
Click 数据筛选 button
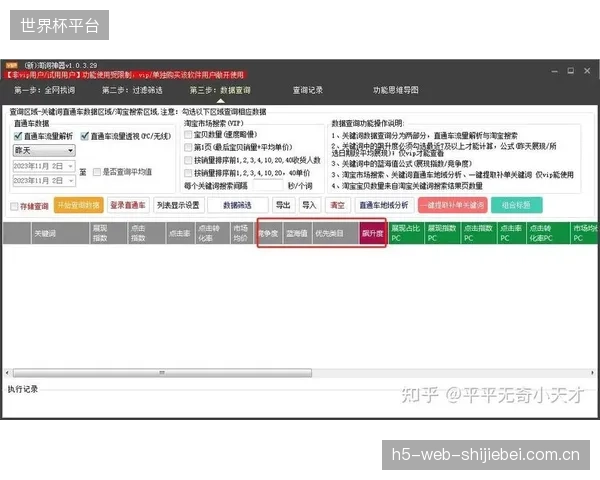coord(238,205)
